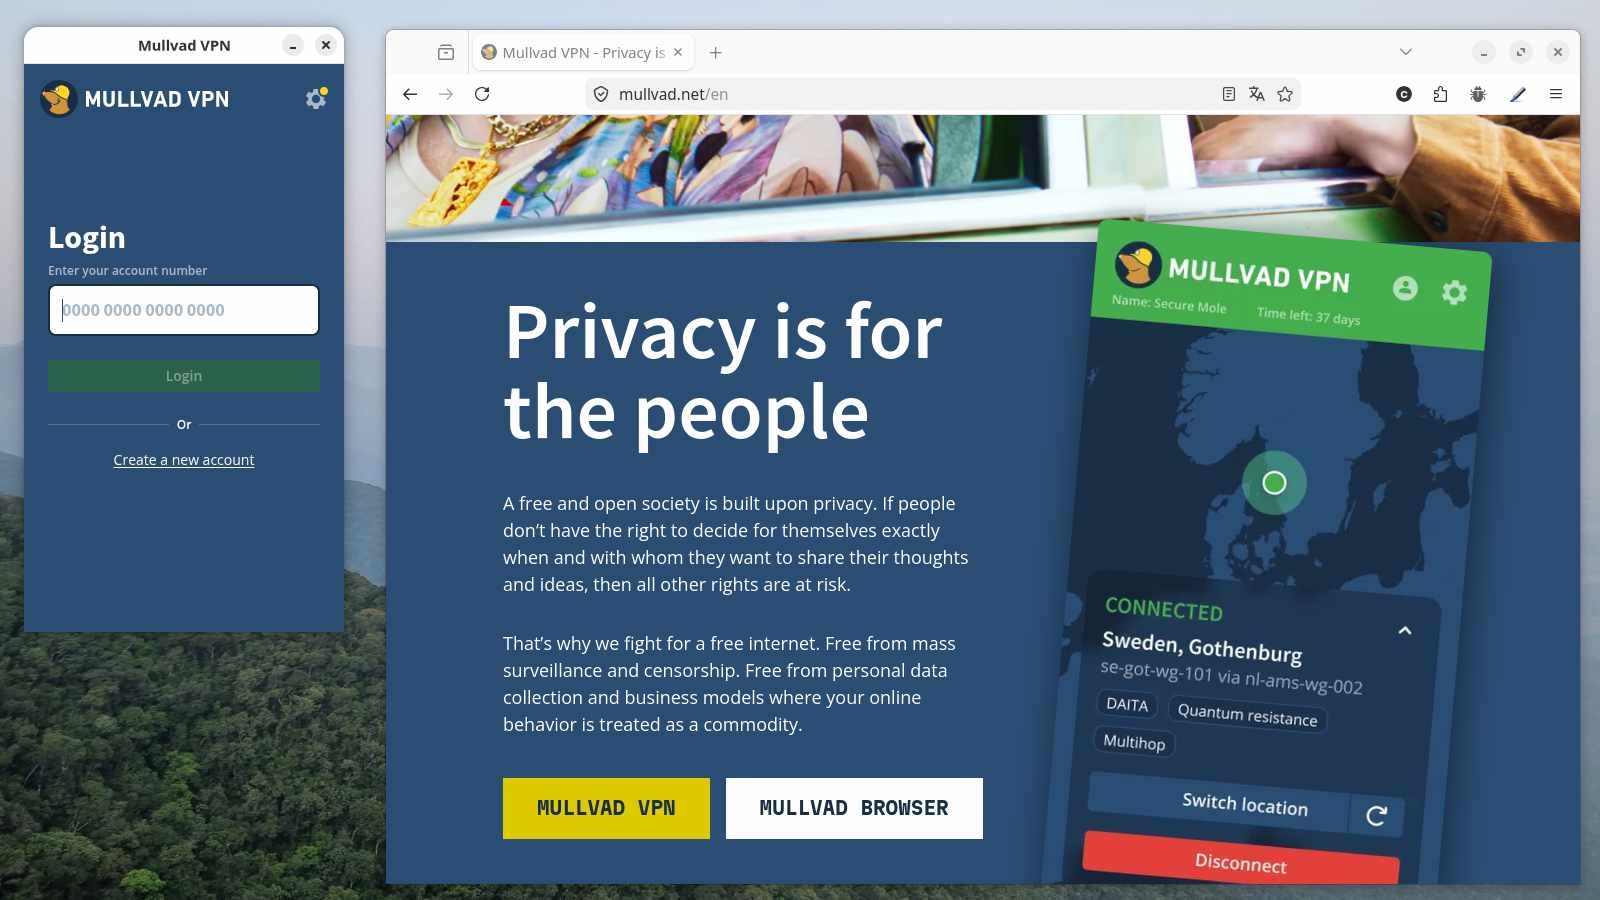This screenshot has height=900, width=1600.
Task: Reload the current browser page
Action: click(x=482, y=94)
